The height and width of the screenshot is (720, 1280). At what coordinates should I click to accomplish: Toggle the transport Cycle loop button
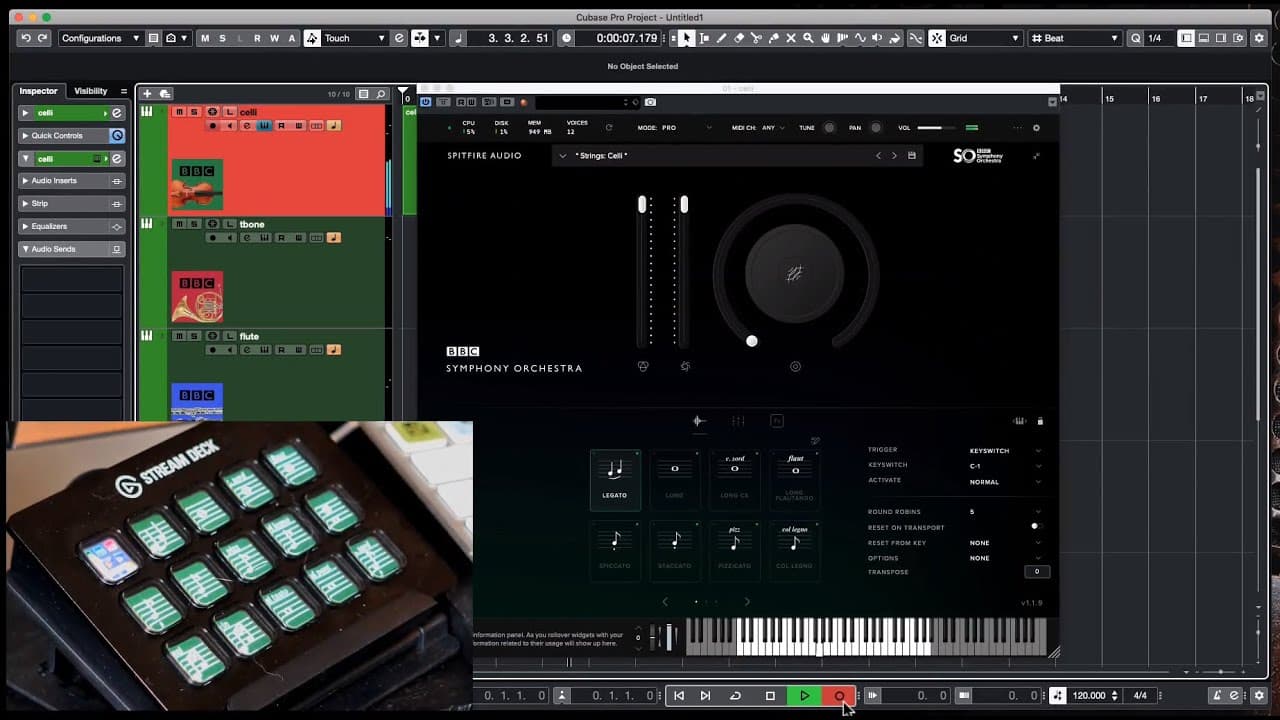pos(735,696)
